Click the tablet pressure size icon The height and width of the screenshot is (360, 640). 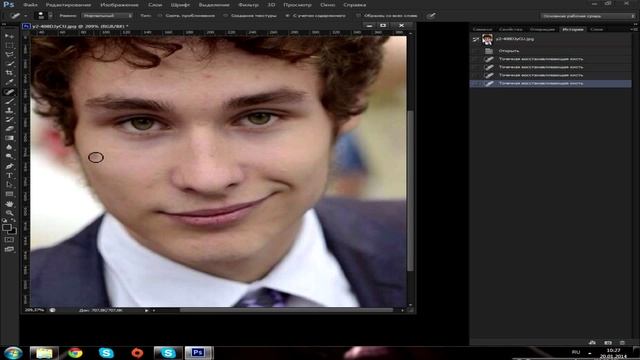(431, 16)
